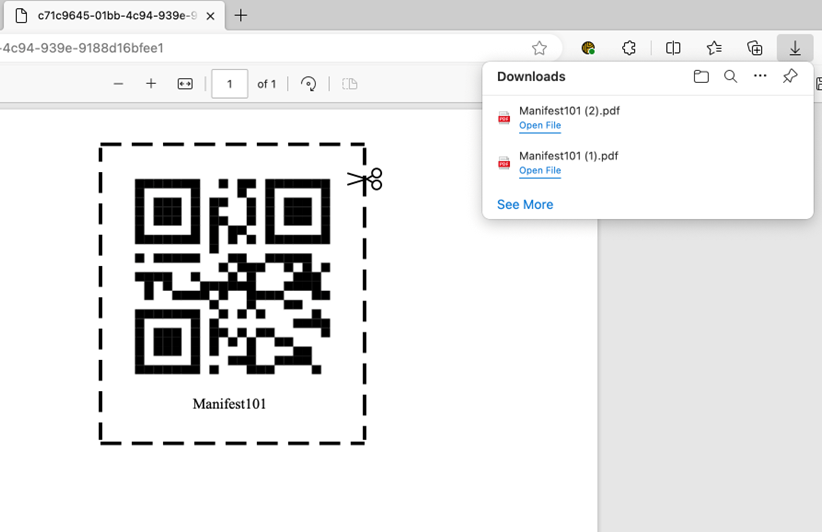
Task: Search downloads magnifier icon
Action: (730, 77)
